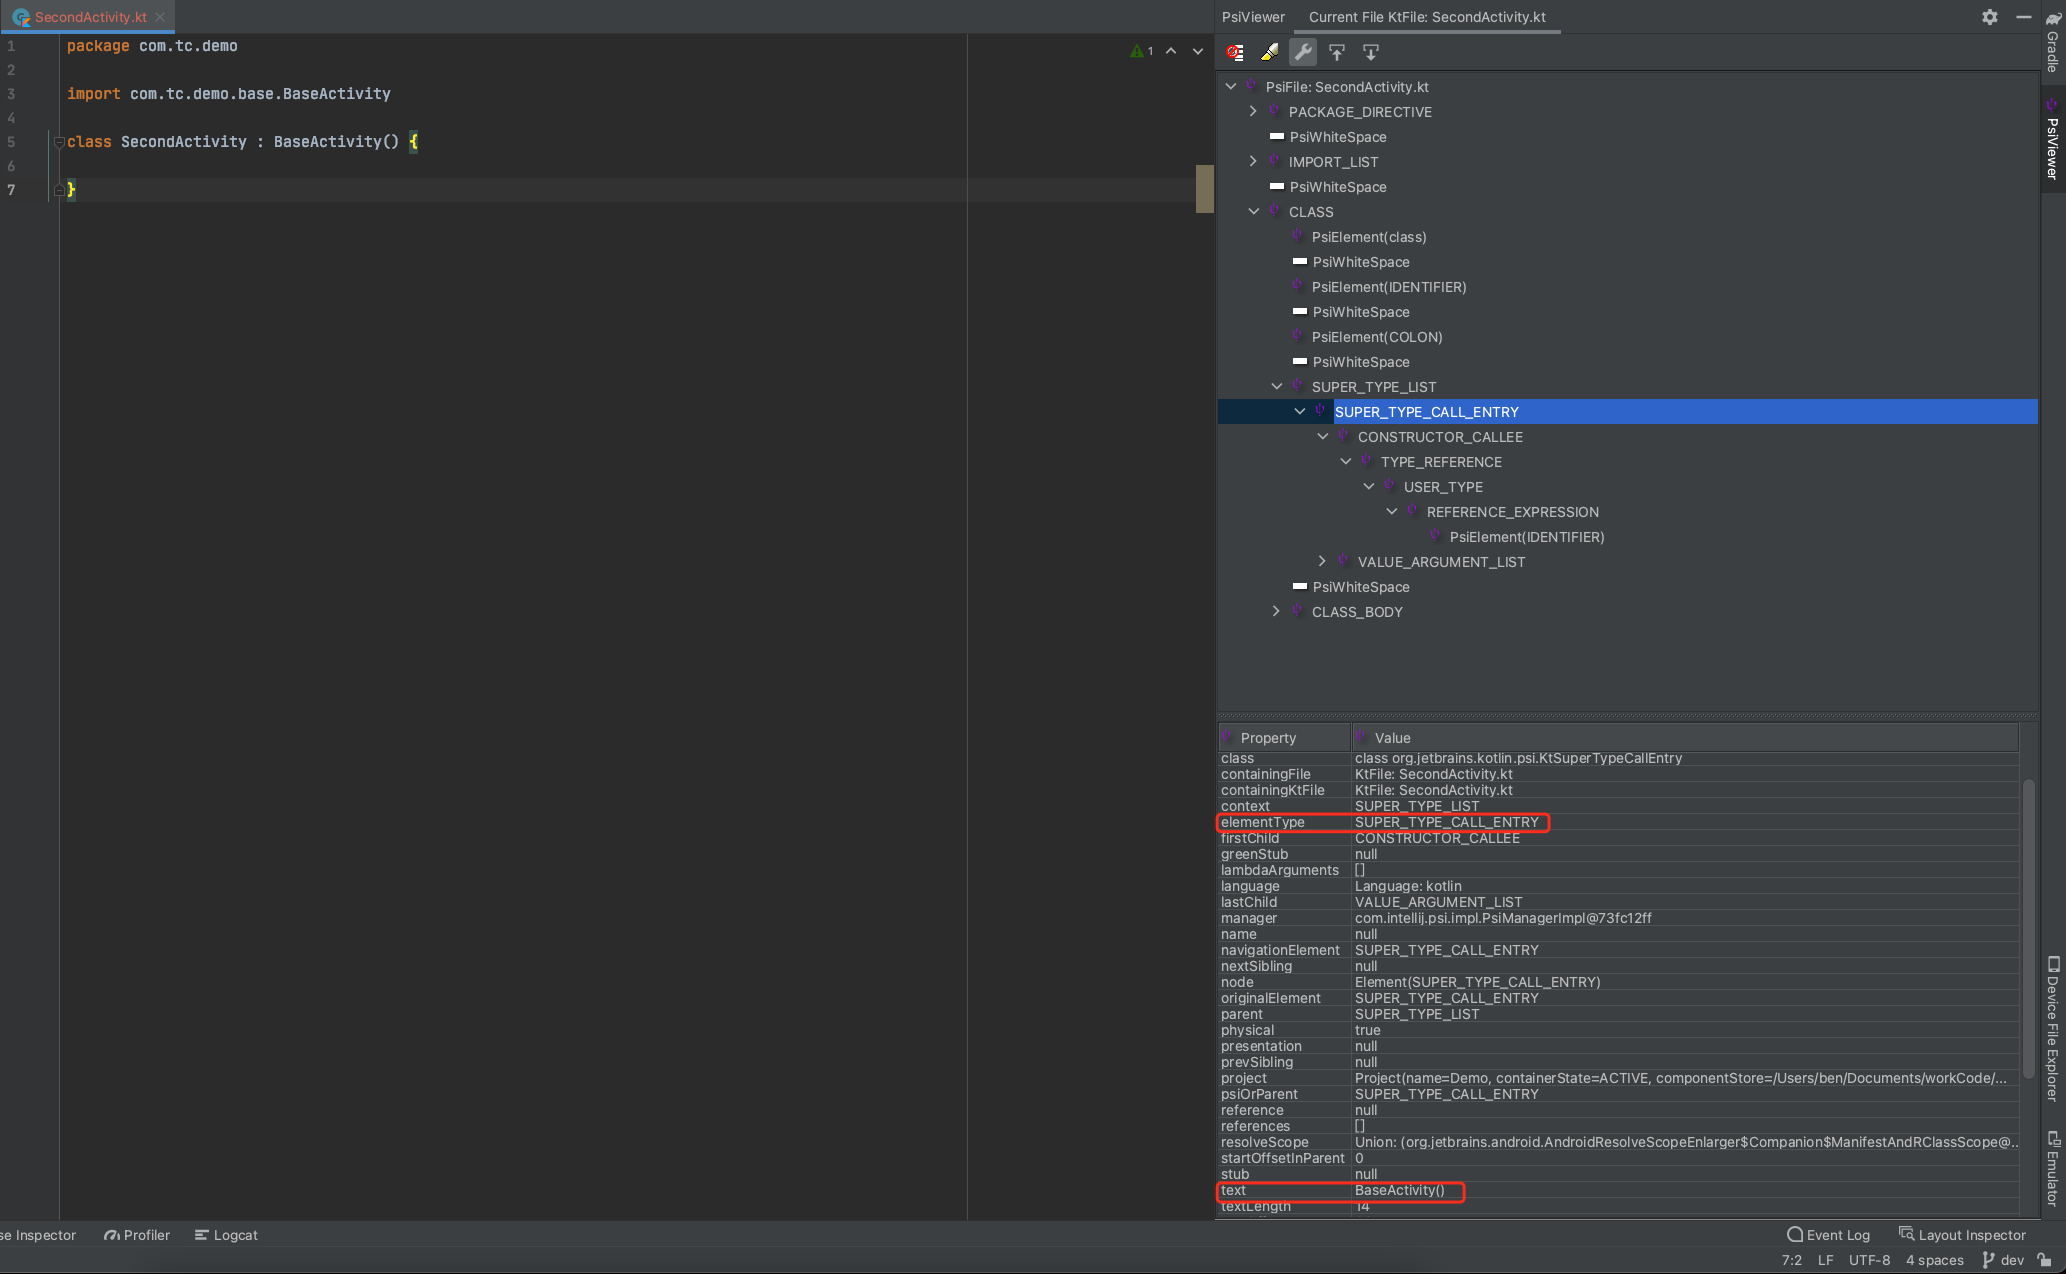Collapse the CLASS tree node
Image resolution: width=2066 pixels, height=1274 pixels.
1254,212
